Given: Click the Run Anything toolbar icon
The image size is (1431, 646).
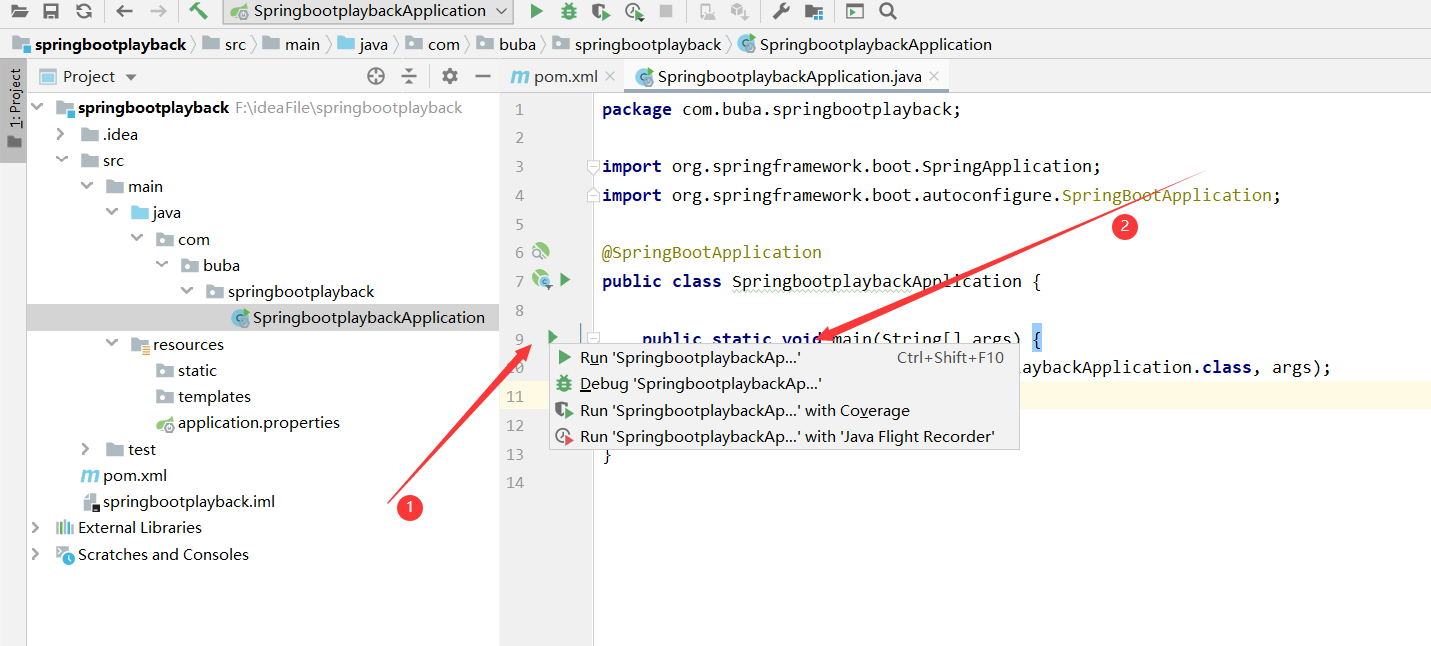Looking at the screenshot, I should [x=854, y=11].
